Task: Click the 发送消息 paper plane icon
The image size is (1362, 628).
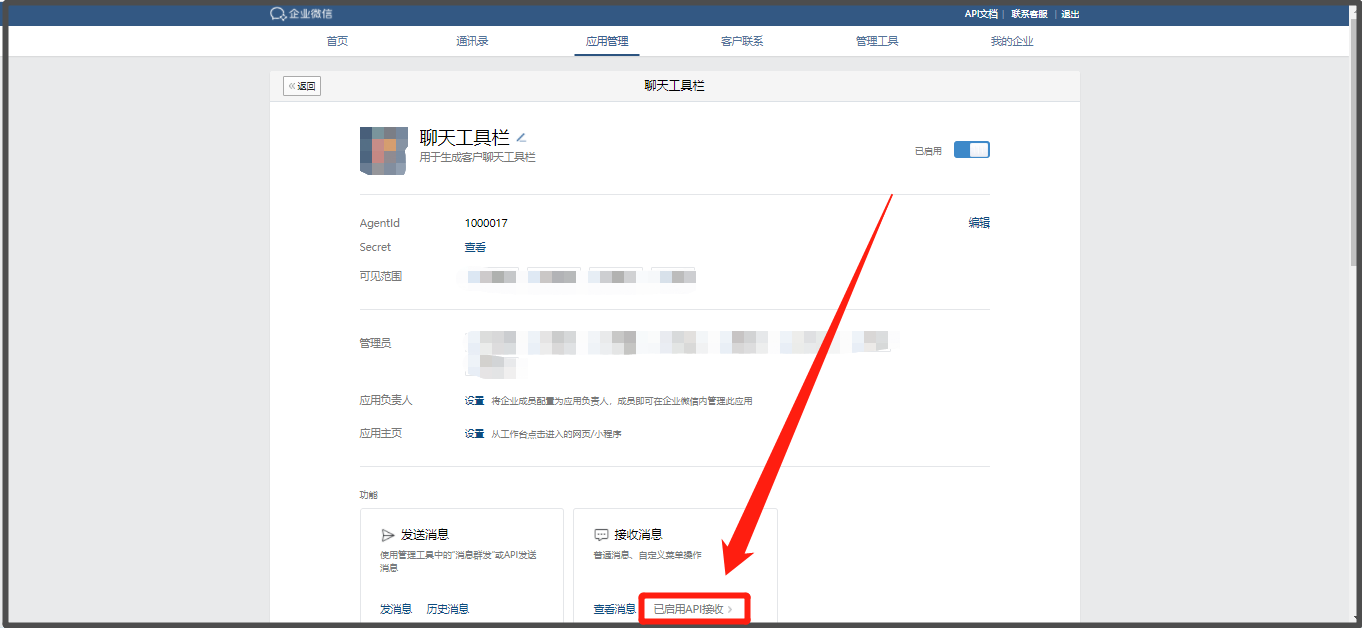Action: click(388, 535)
